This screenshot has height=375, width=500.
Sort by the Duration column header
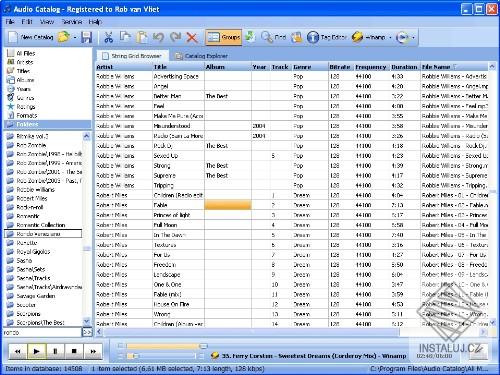pyautogui.click(x=404, y=67)
